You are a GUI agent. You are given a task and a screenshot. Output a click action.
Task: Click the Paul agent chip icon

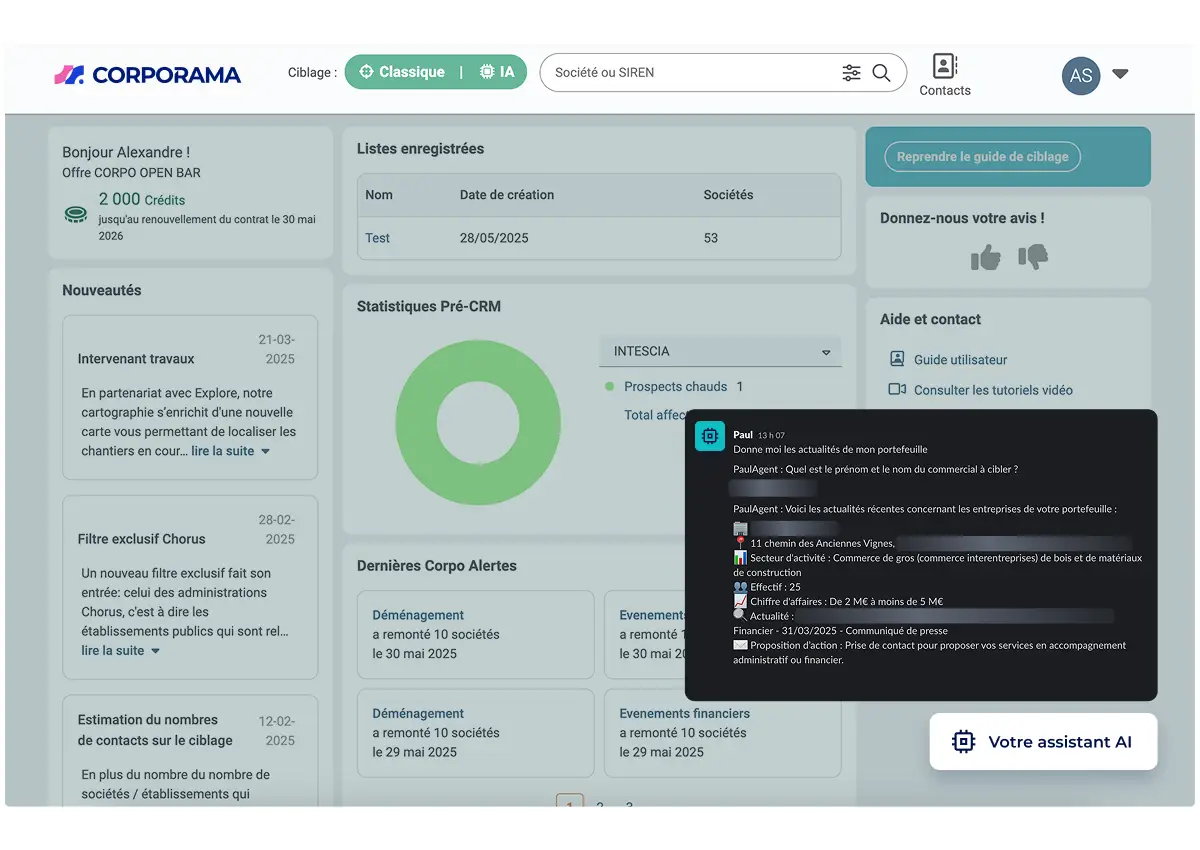coord(710,436)
